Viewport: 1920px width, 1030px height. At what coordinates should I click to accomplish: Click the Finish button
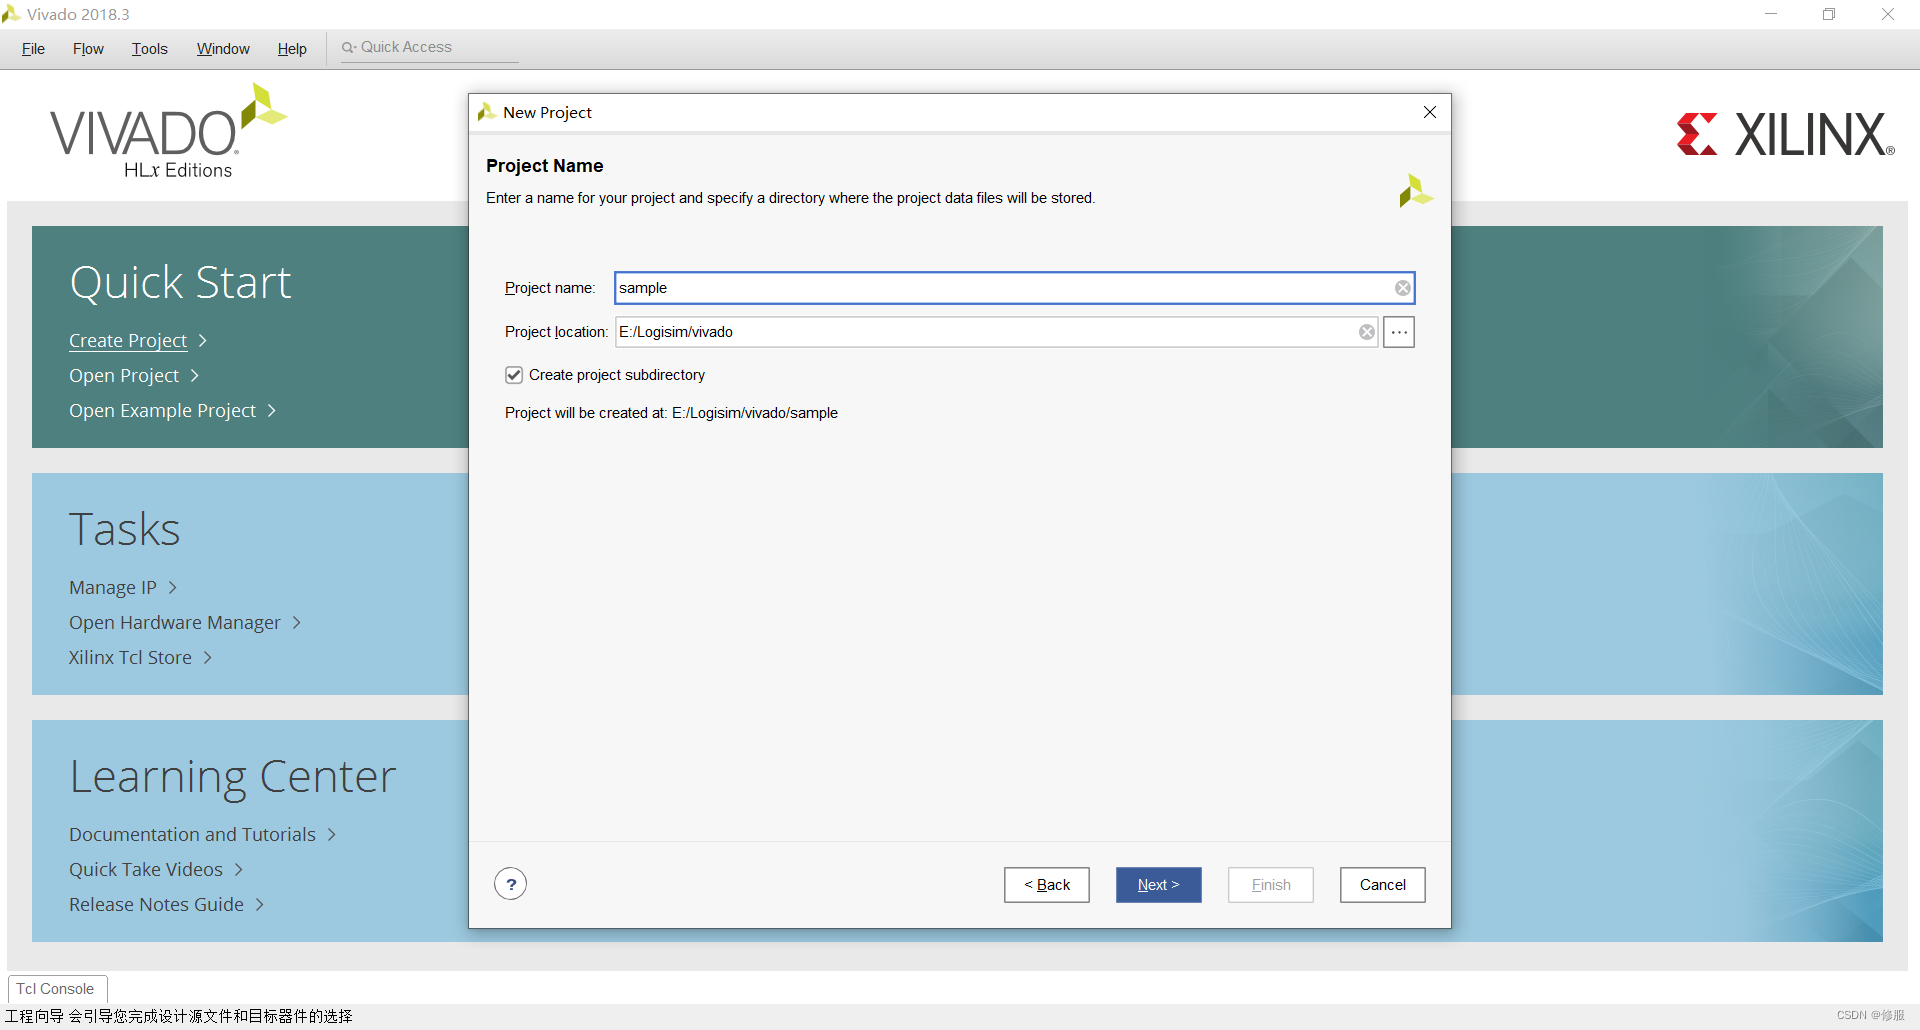1271,885
